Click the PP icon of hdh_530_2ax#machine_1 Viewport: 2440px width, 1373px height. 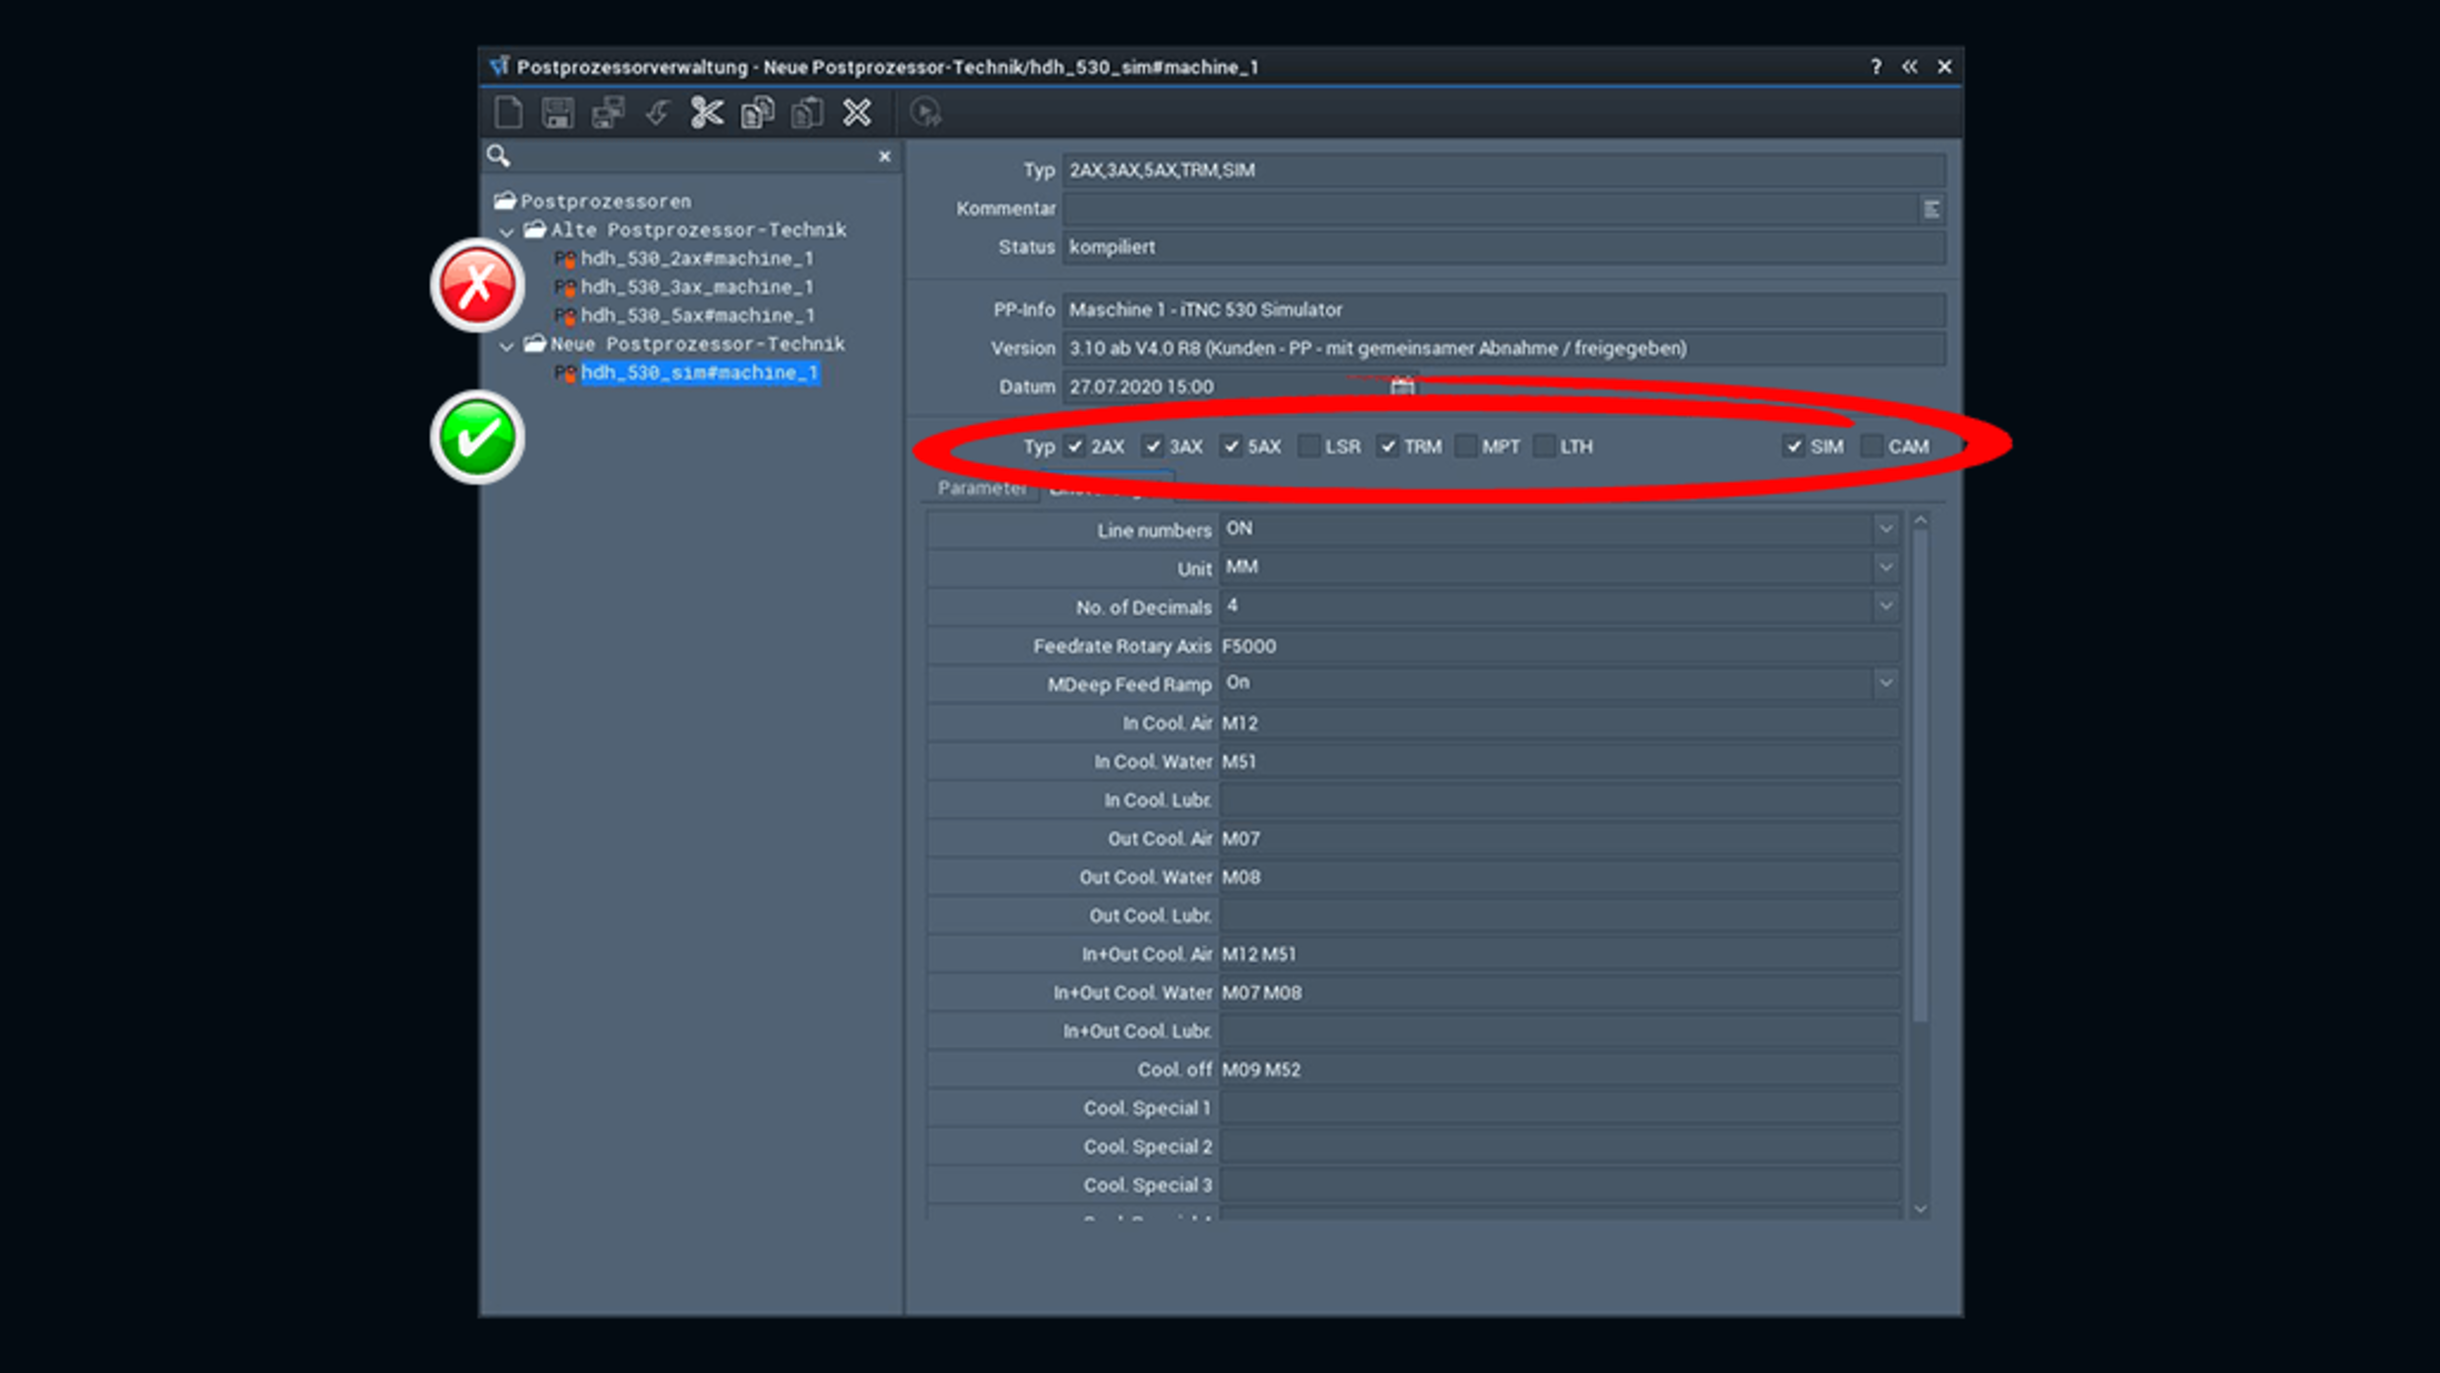[565, 259]
